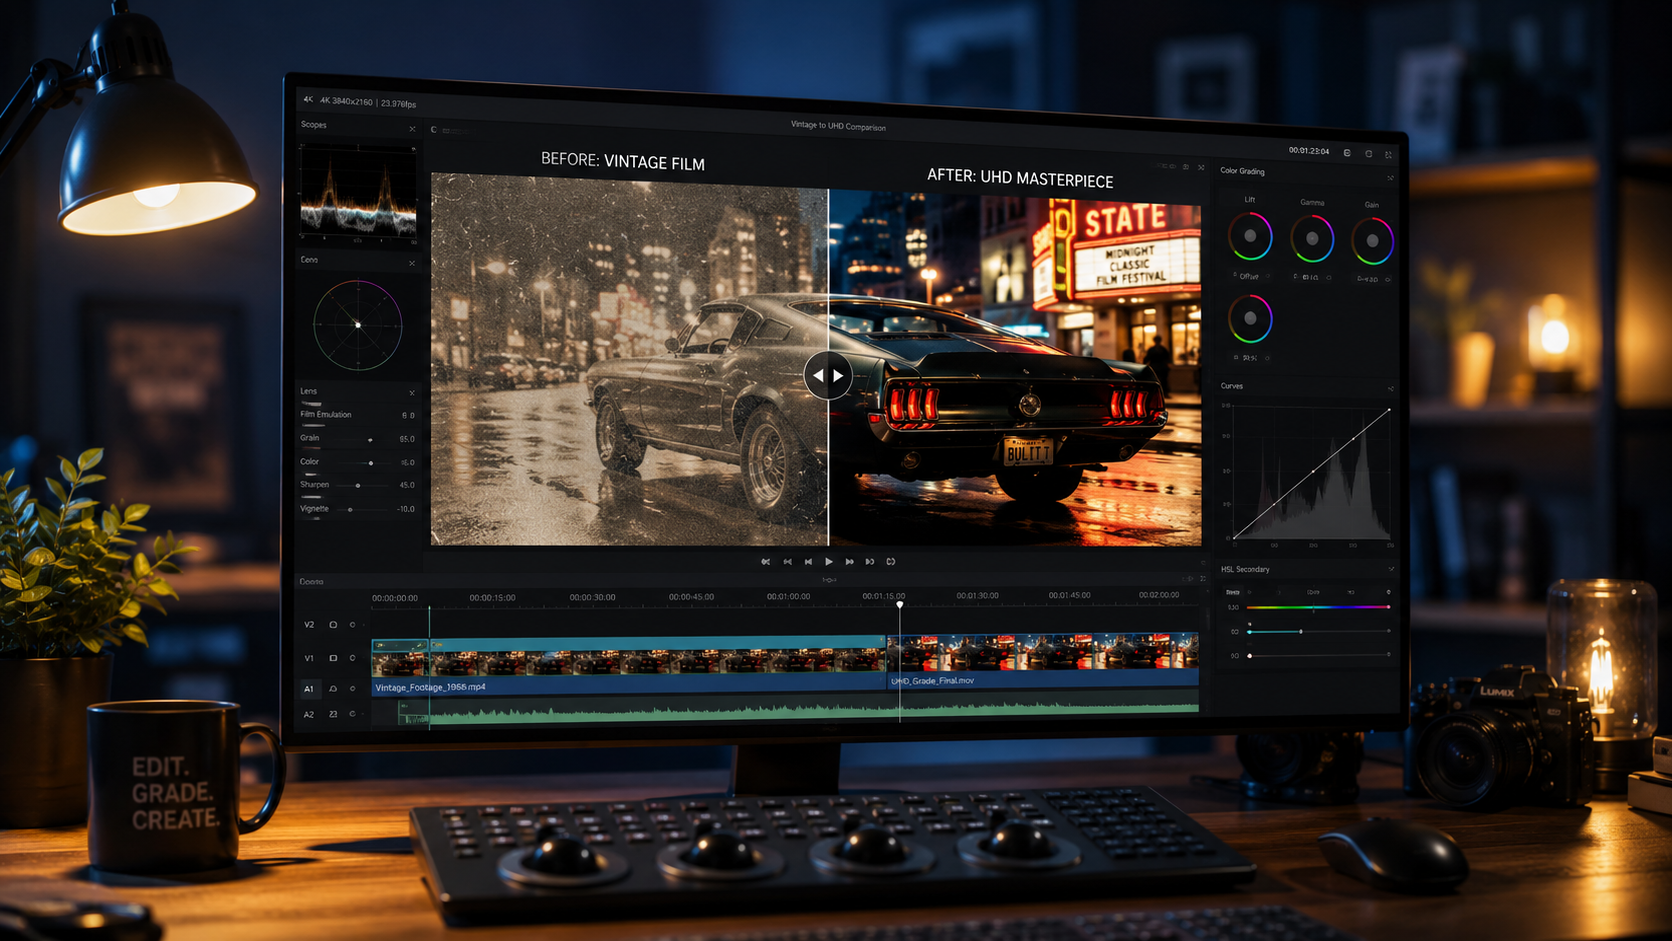Click the fullscreen icon at far top-right

tap(1388, 155)
